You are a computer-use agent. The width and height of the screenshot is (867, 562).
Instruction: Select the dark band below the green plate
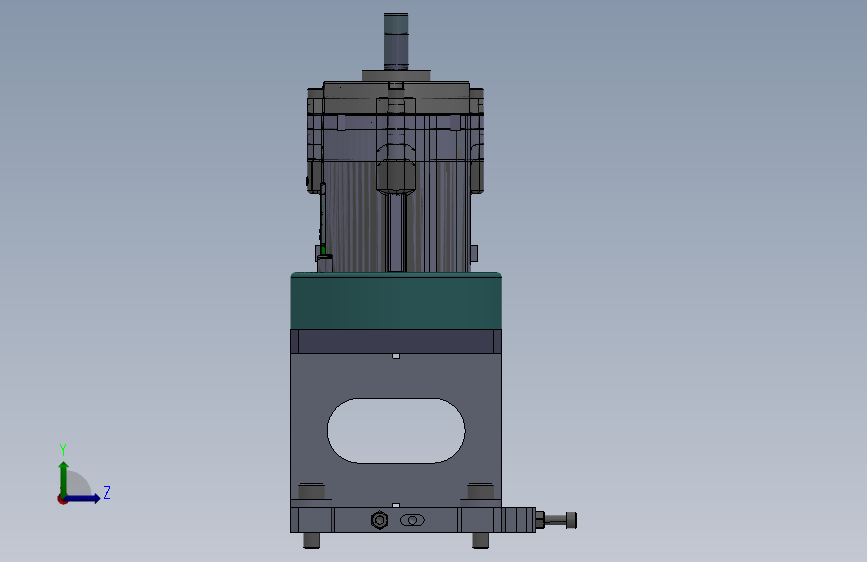(x=396, y=342)
